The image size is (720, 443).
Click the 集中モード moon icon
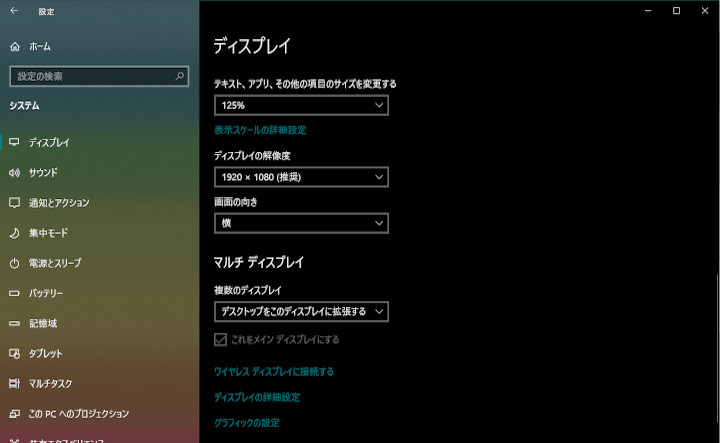[14, 233]
